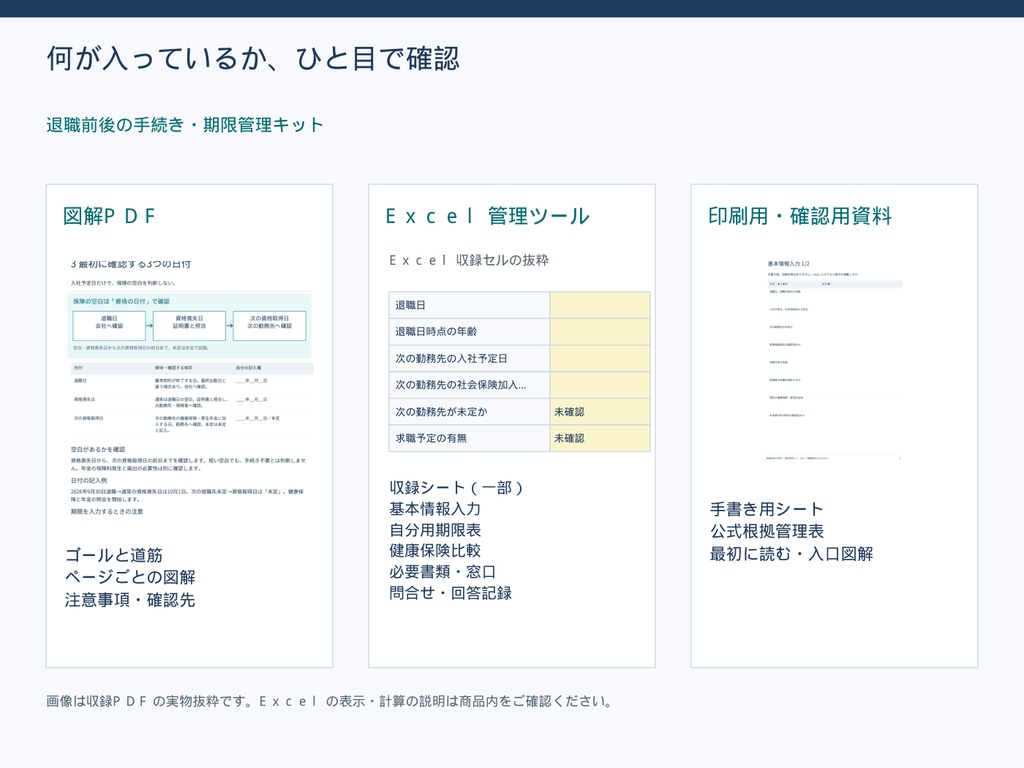Image resolution: width=1024 pixels, height=768 pixels.
Task: Click the 最初に読む・入口図解 text
Action: 792,554
